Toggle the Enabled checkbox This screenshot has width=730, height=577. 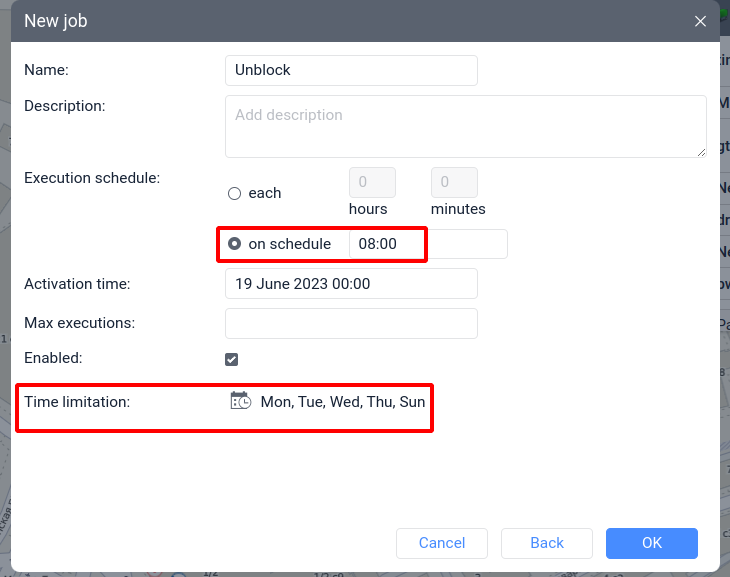(232, 359)
